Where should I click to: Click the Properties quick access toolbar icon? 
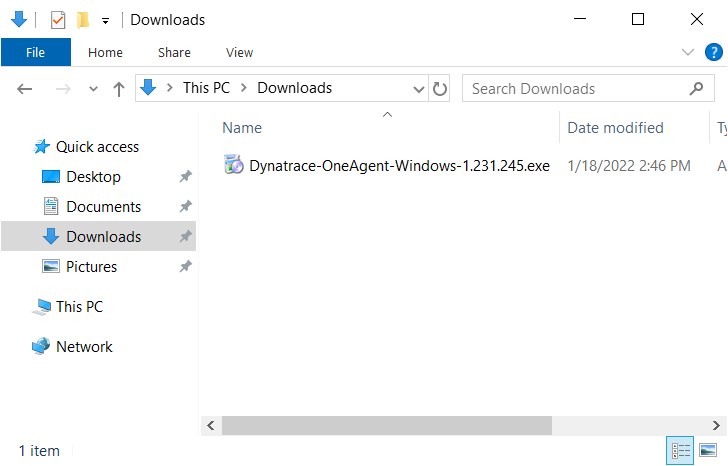pyautogui.click(x=58, y=20)
